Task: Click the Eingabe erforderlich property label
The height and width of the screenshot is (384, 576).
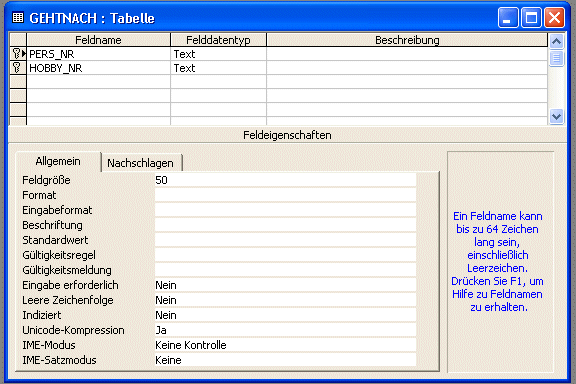Action: click(x=70, y=285)
